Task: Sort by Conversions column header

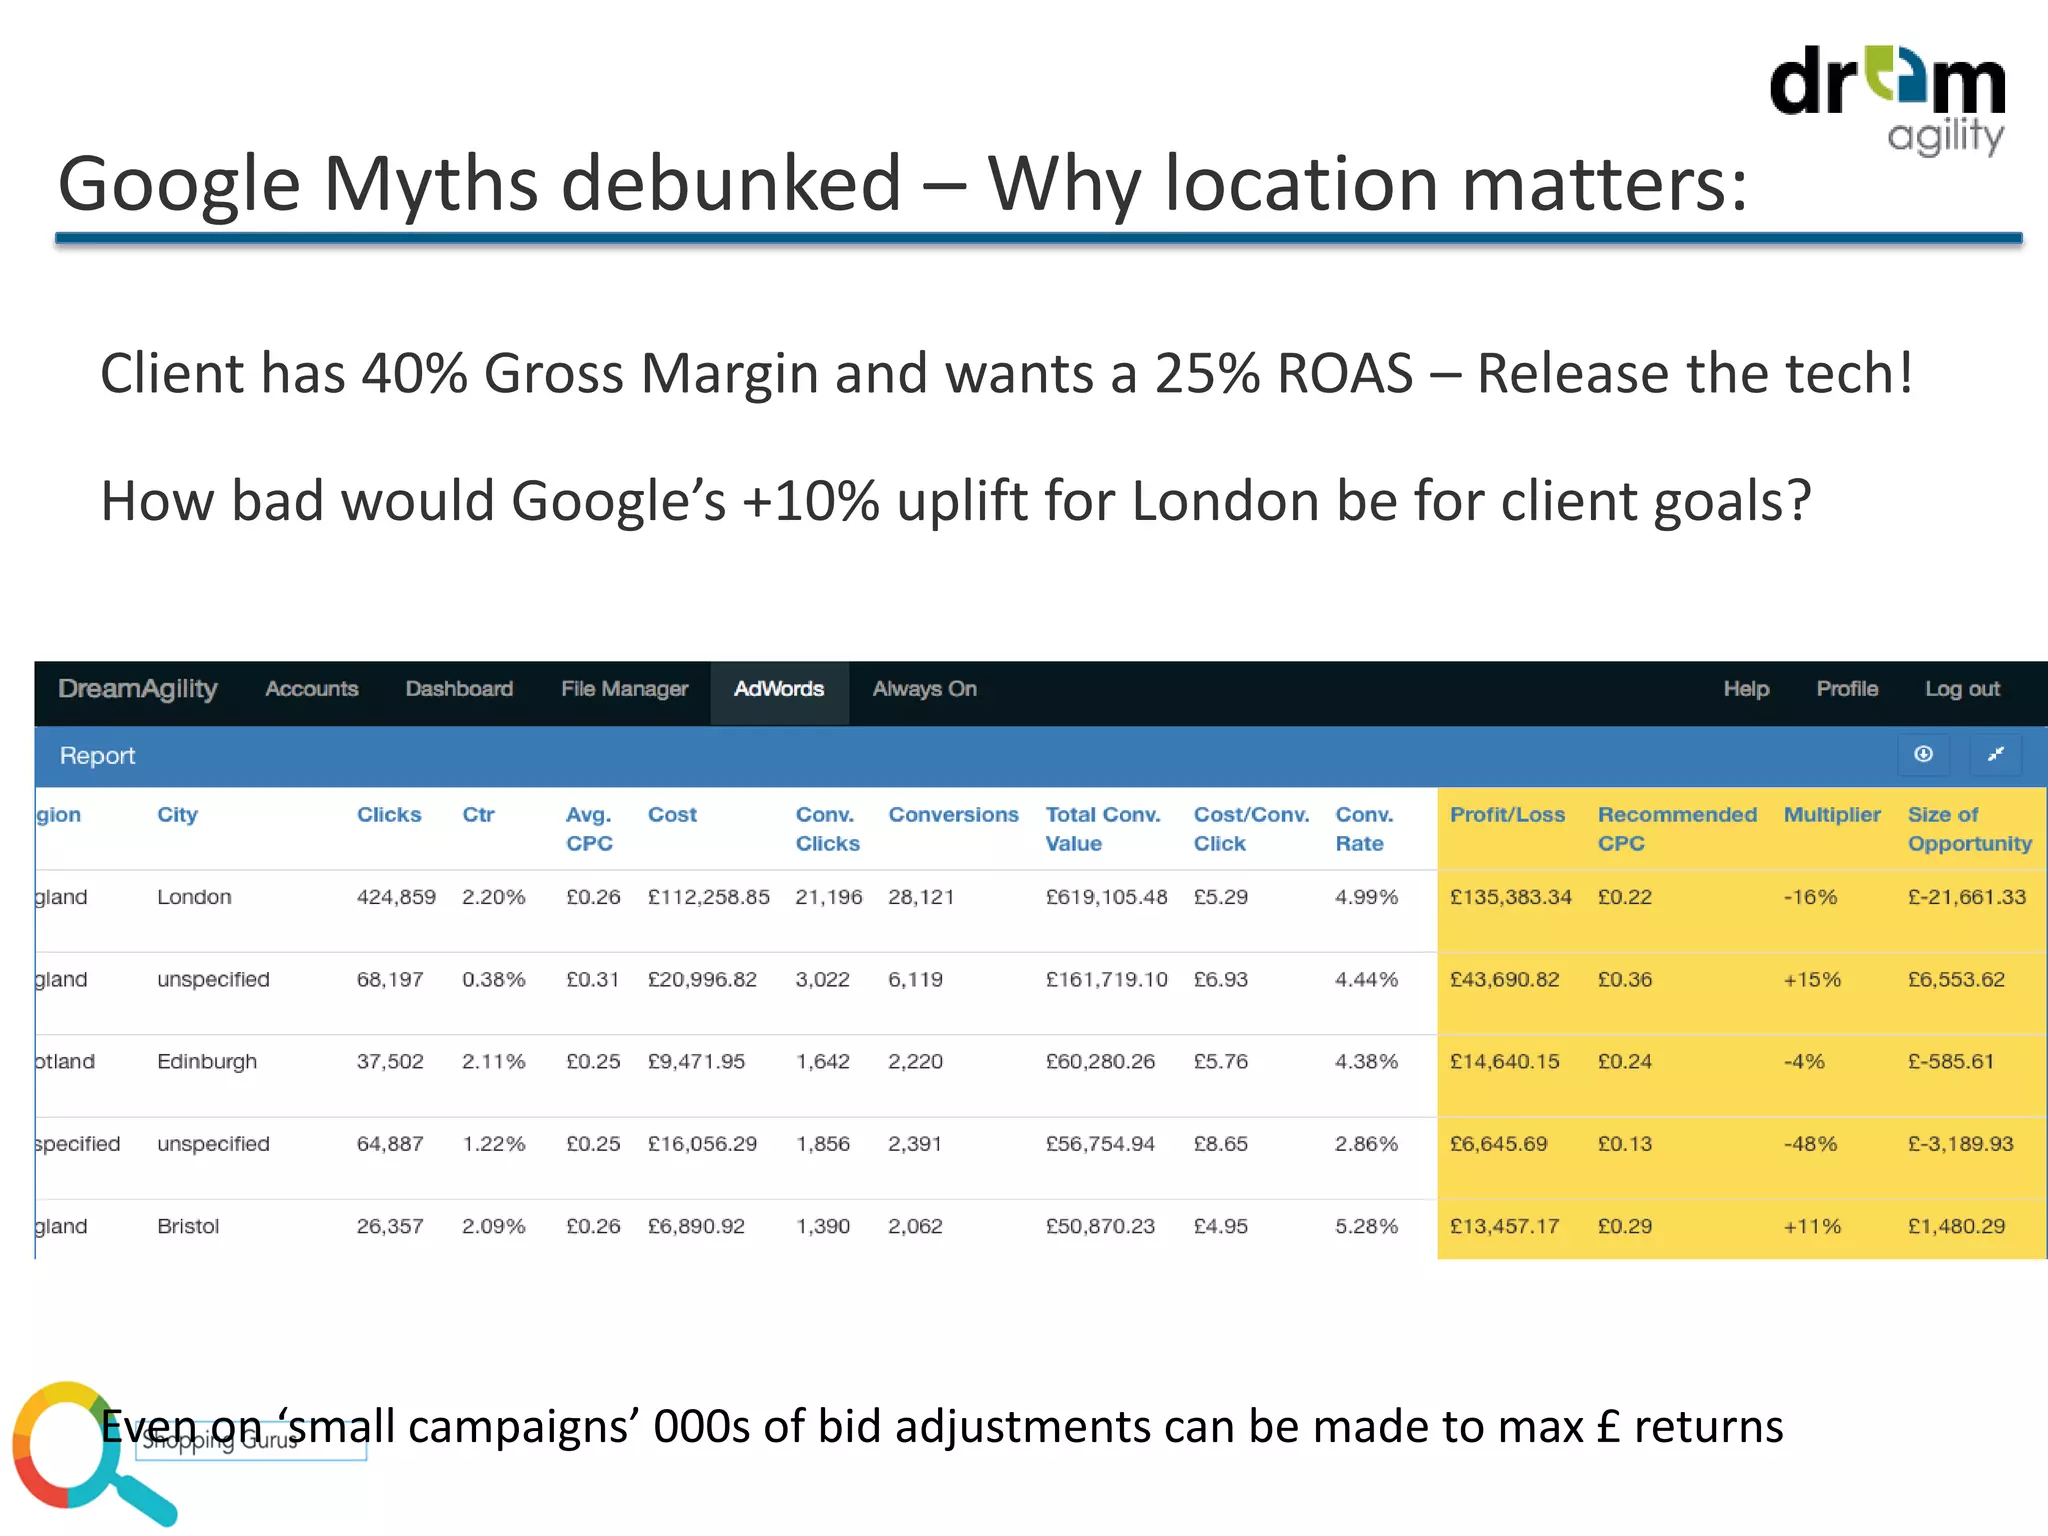Action: (953, 815)
